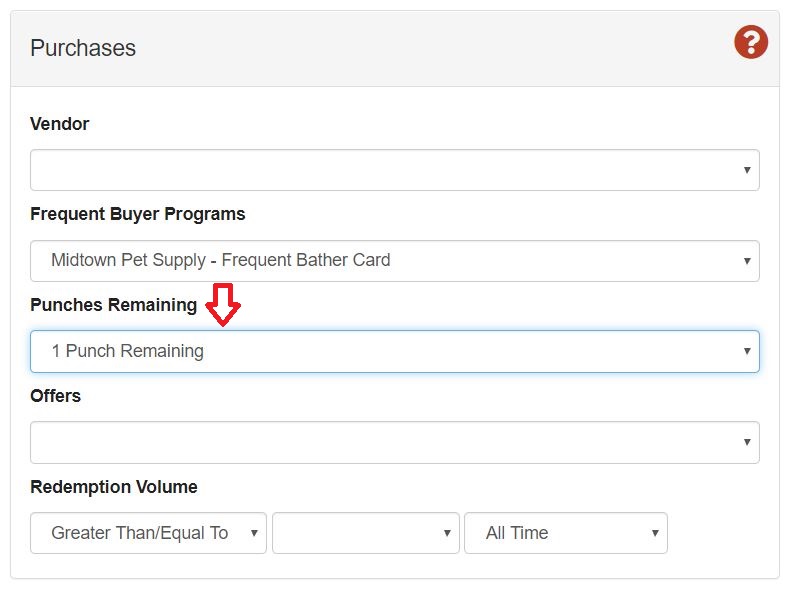Click the caret on All Time select
The height and width of the screenshot is (591, 791).
pos(654,533)
